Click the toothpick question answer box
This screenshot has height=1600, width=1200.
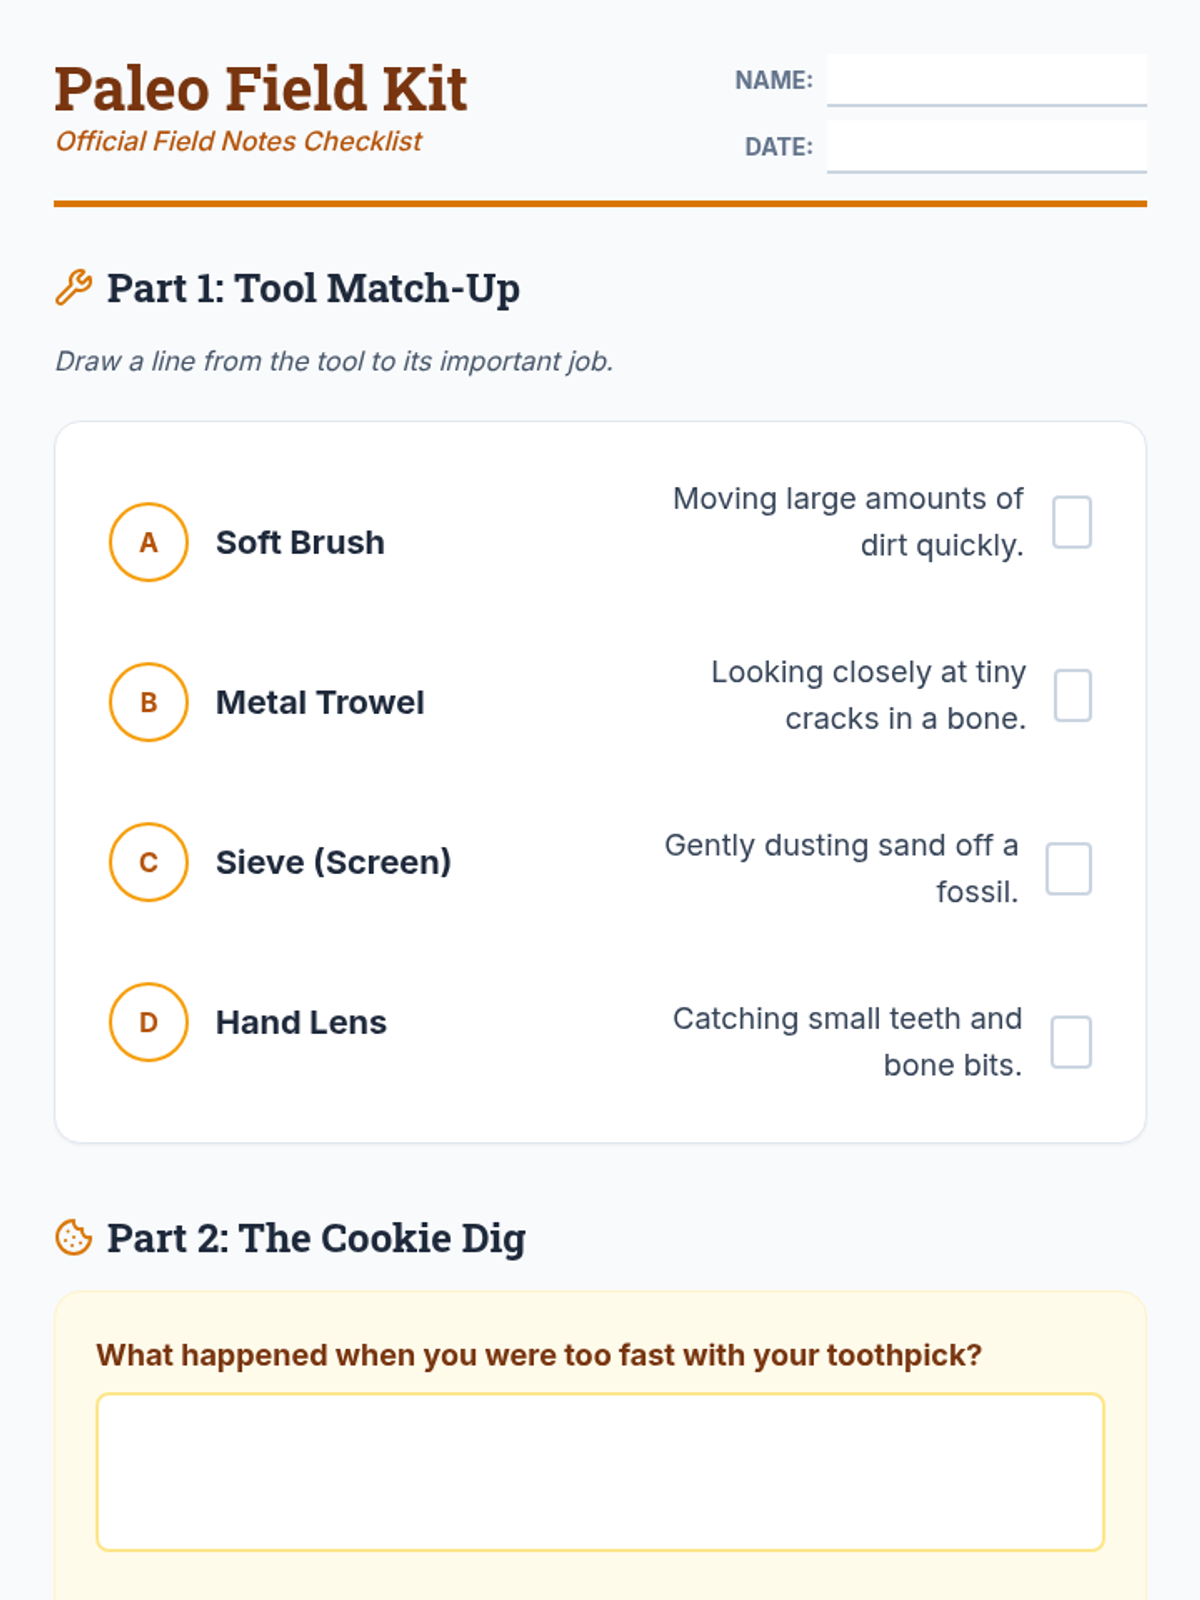(x=600, y=1472)
